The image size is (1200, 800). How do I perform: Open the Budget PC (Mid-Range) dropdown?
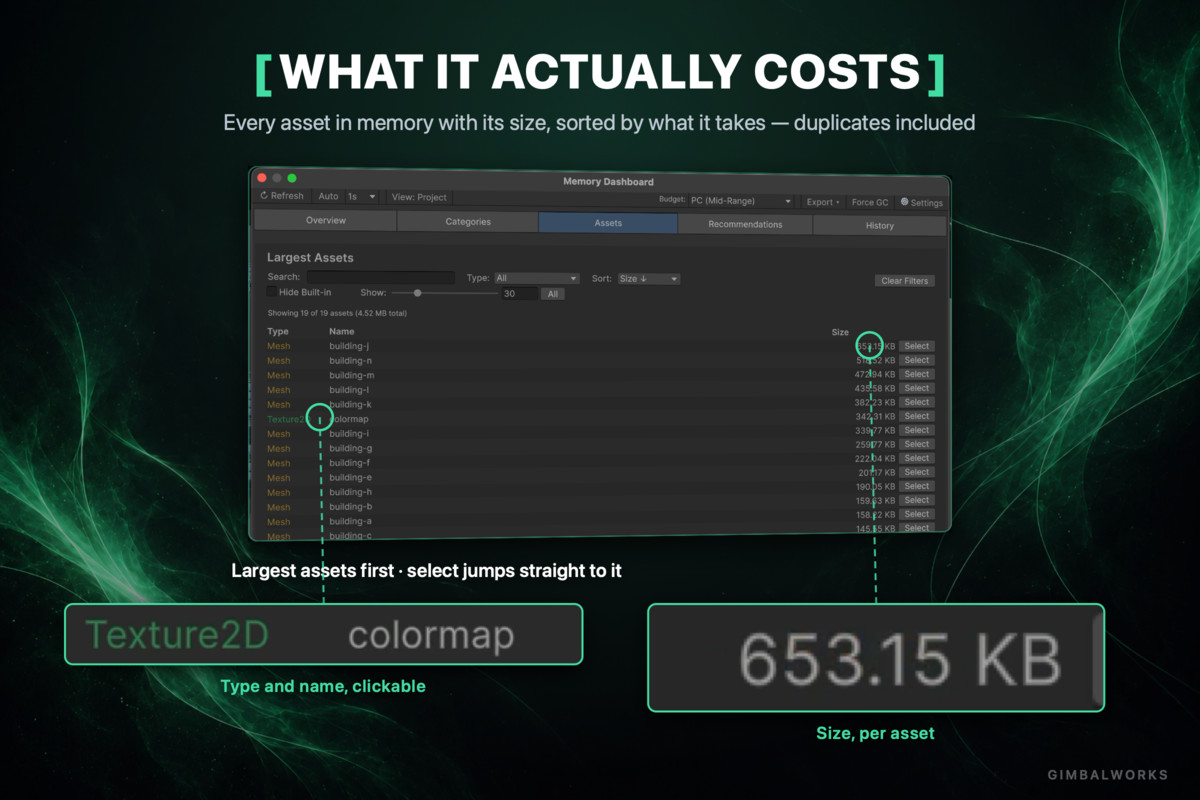point(741,201)
